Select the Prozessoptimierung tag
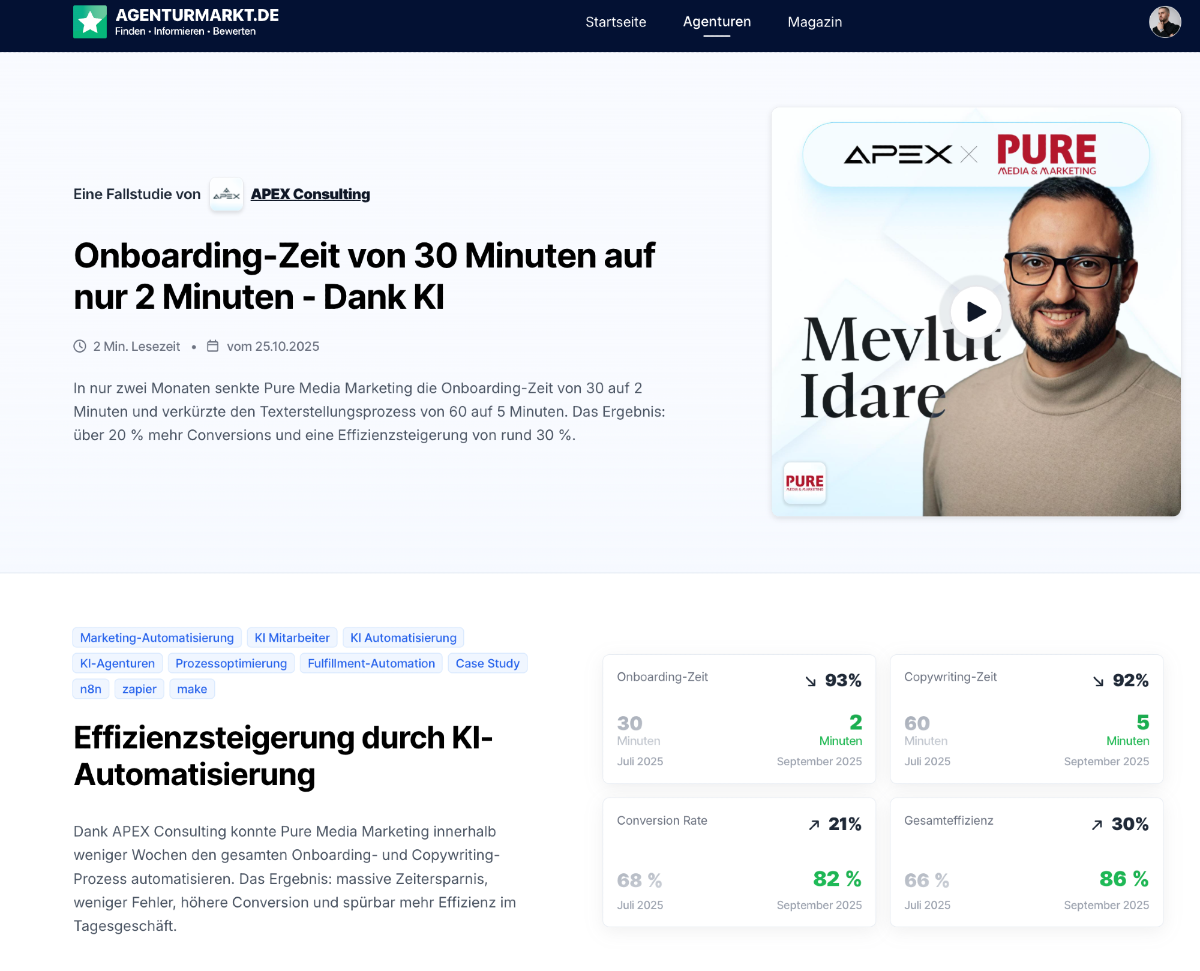The image size is (1200, 971). point(231,663)
